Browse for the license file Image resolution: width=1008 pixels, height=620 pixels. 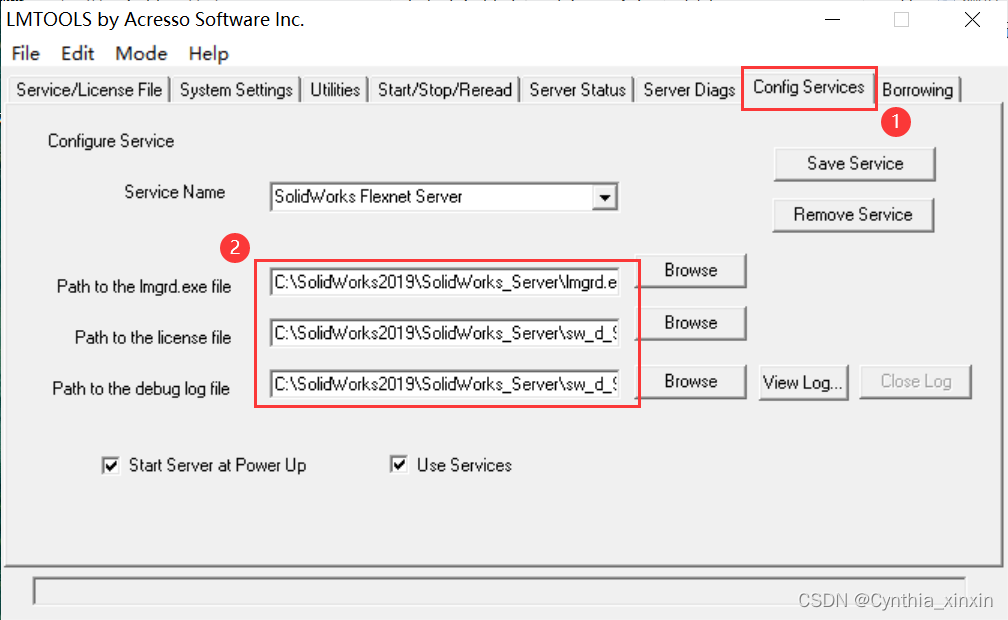coord(691,322)
